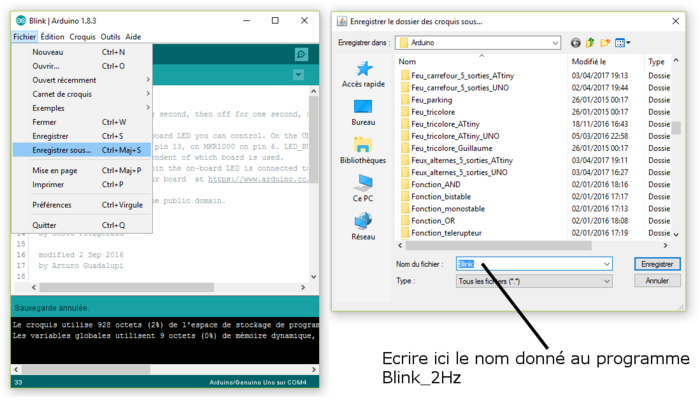Select folder Feu_tricolore_ATtiny_UNO

coord(455,136)
